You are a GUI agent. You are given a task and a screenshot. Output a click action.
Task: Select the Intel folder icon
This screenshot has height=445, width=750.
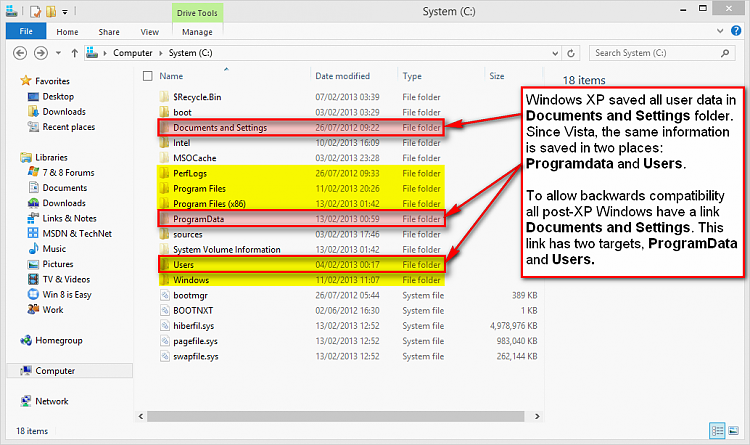pos(164,143)
